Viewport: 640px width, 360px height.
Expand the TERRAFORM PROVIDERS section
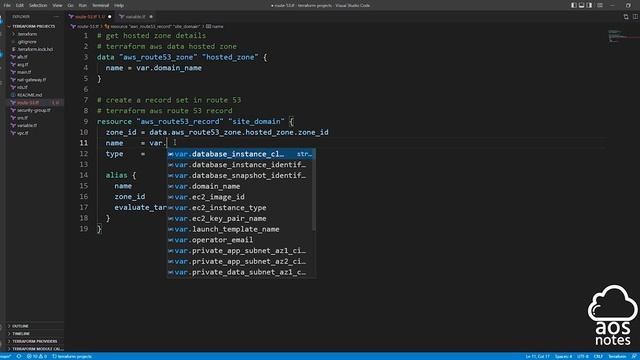35,341
